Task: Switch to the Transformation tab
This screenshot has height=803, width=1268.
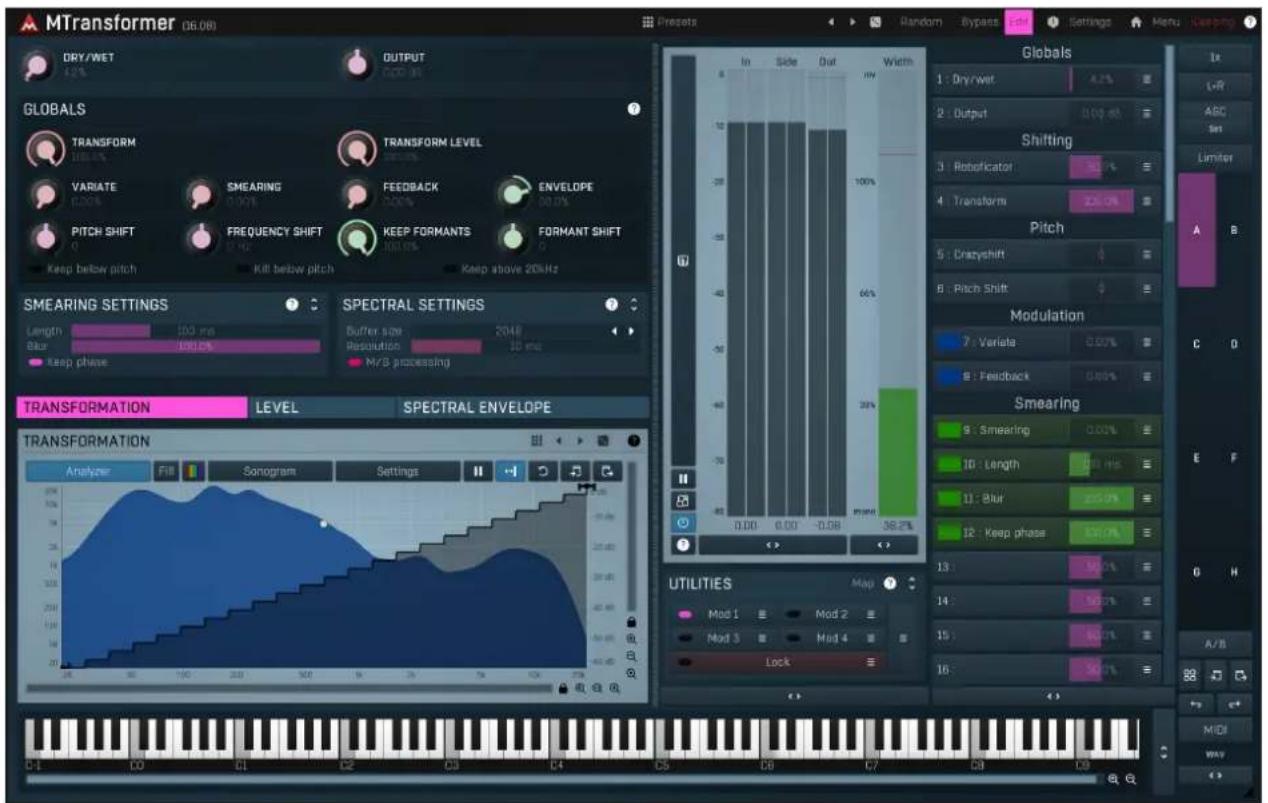Action: 132,407
